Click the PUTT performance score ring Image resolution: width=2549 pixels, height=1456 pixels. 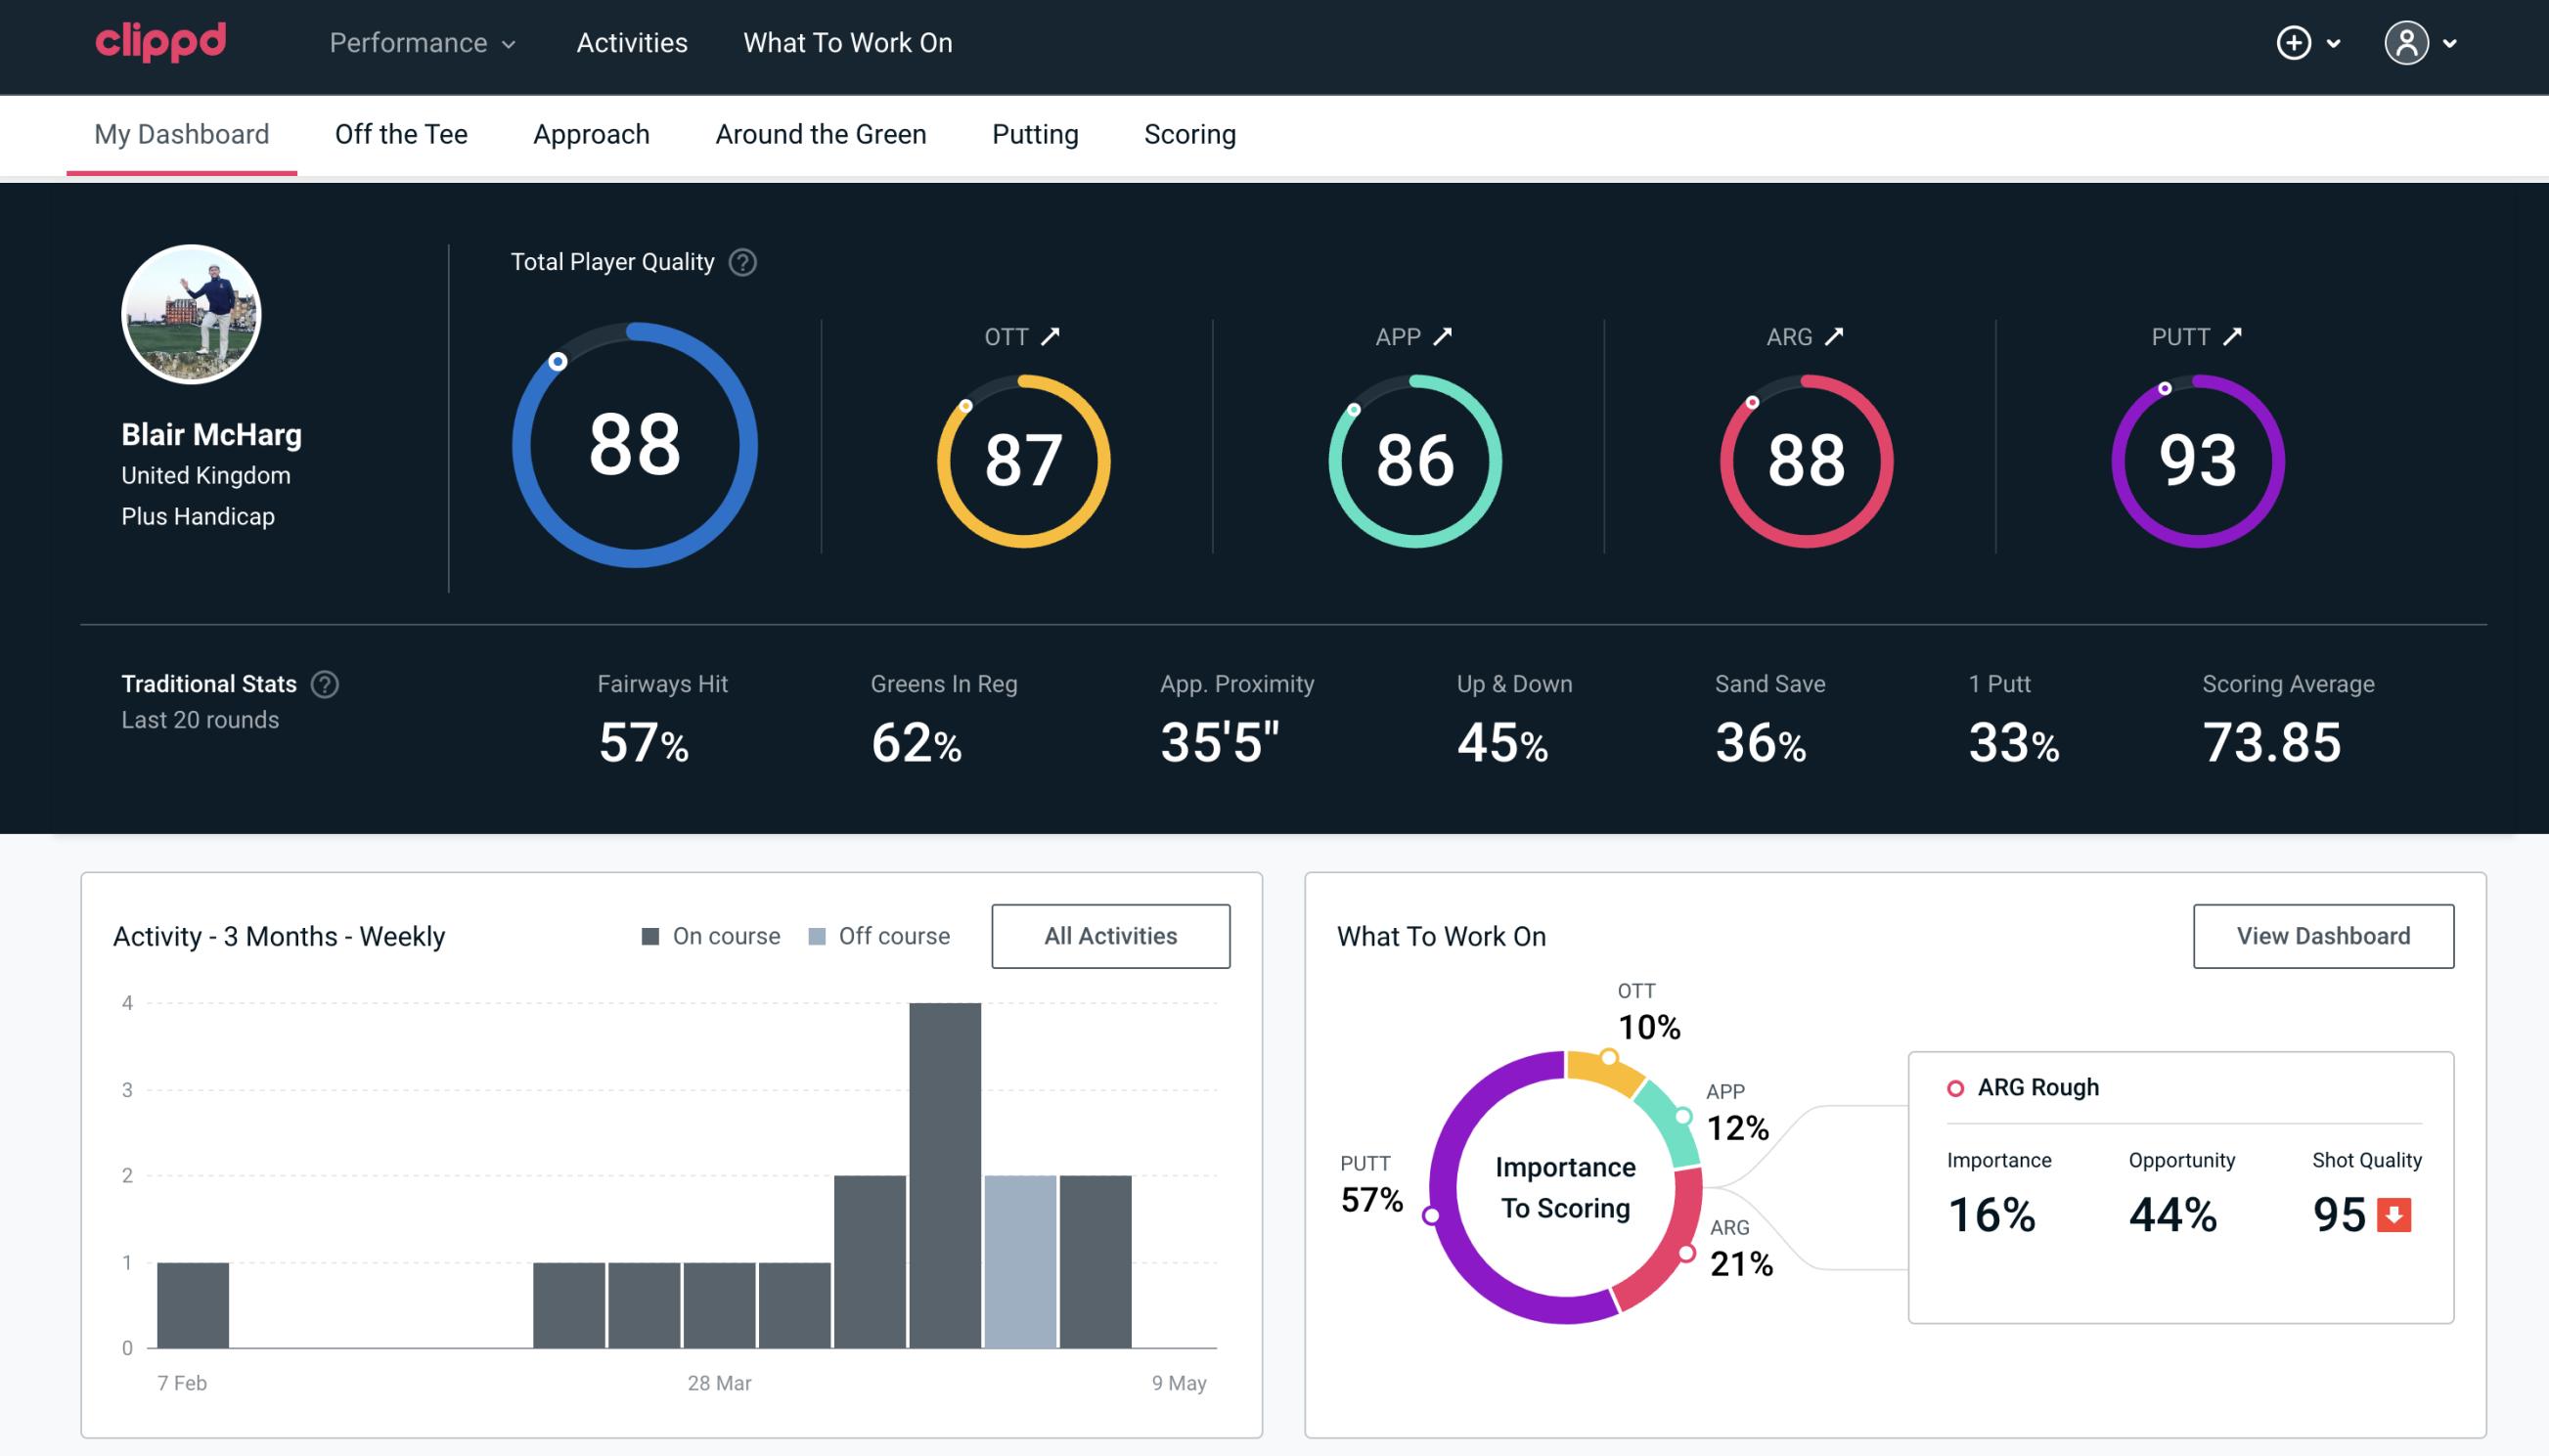[x=2199, y=459]
